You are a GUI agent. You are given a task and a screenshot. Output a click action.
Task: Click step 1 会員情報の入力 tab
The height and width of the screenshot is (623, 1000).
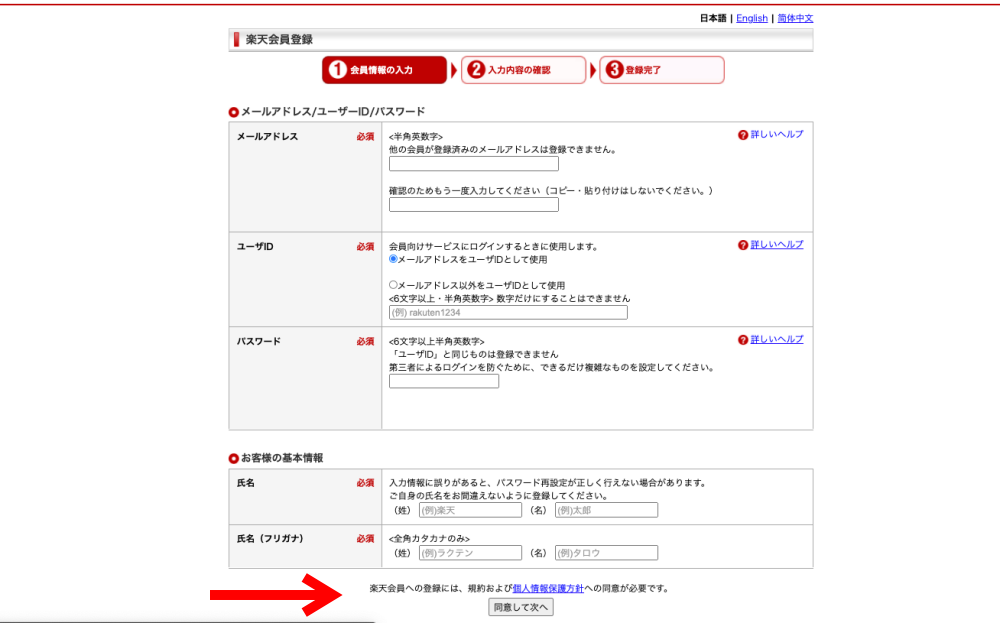tap(385, 70)
